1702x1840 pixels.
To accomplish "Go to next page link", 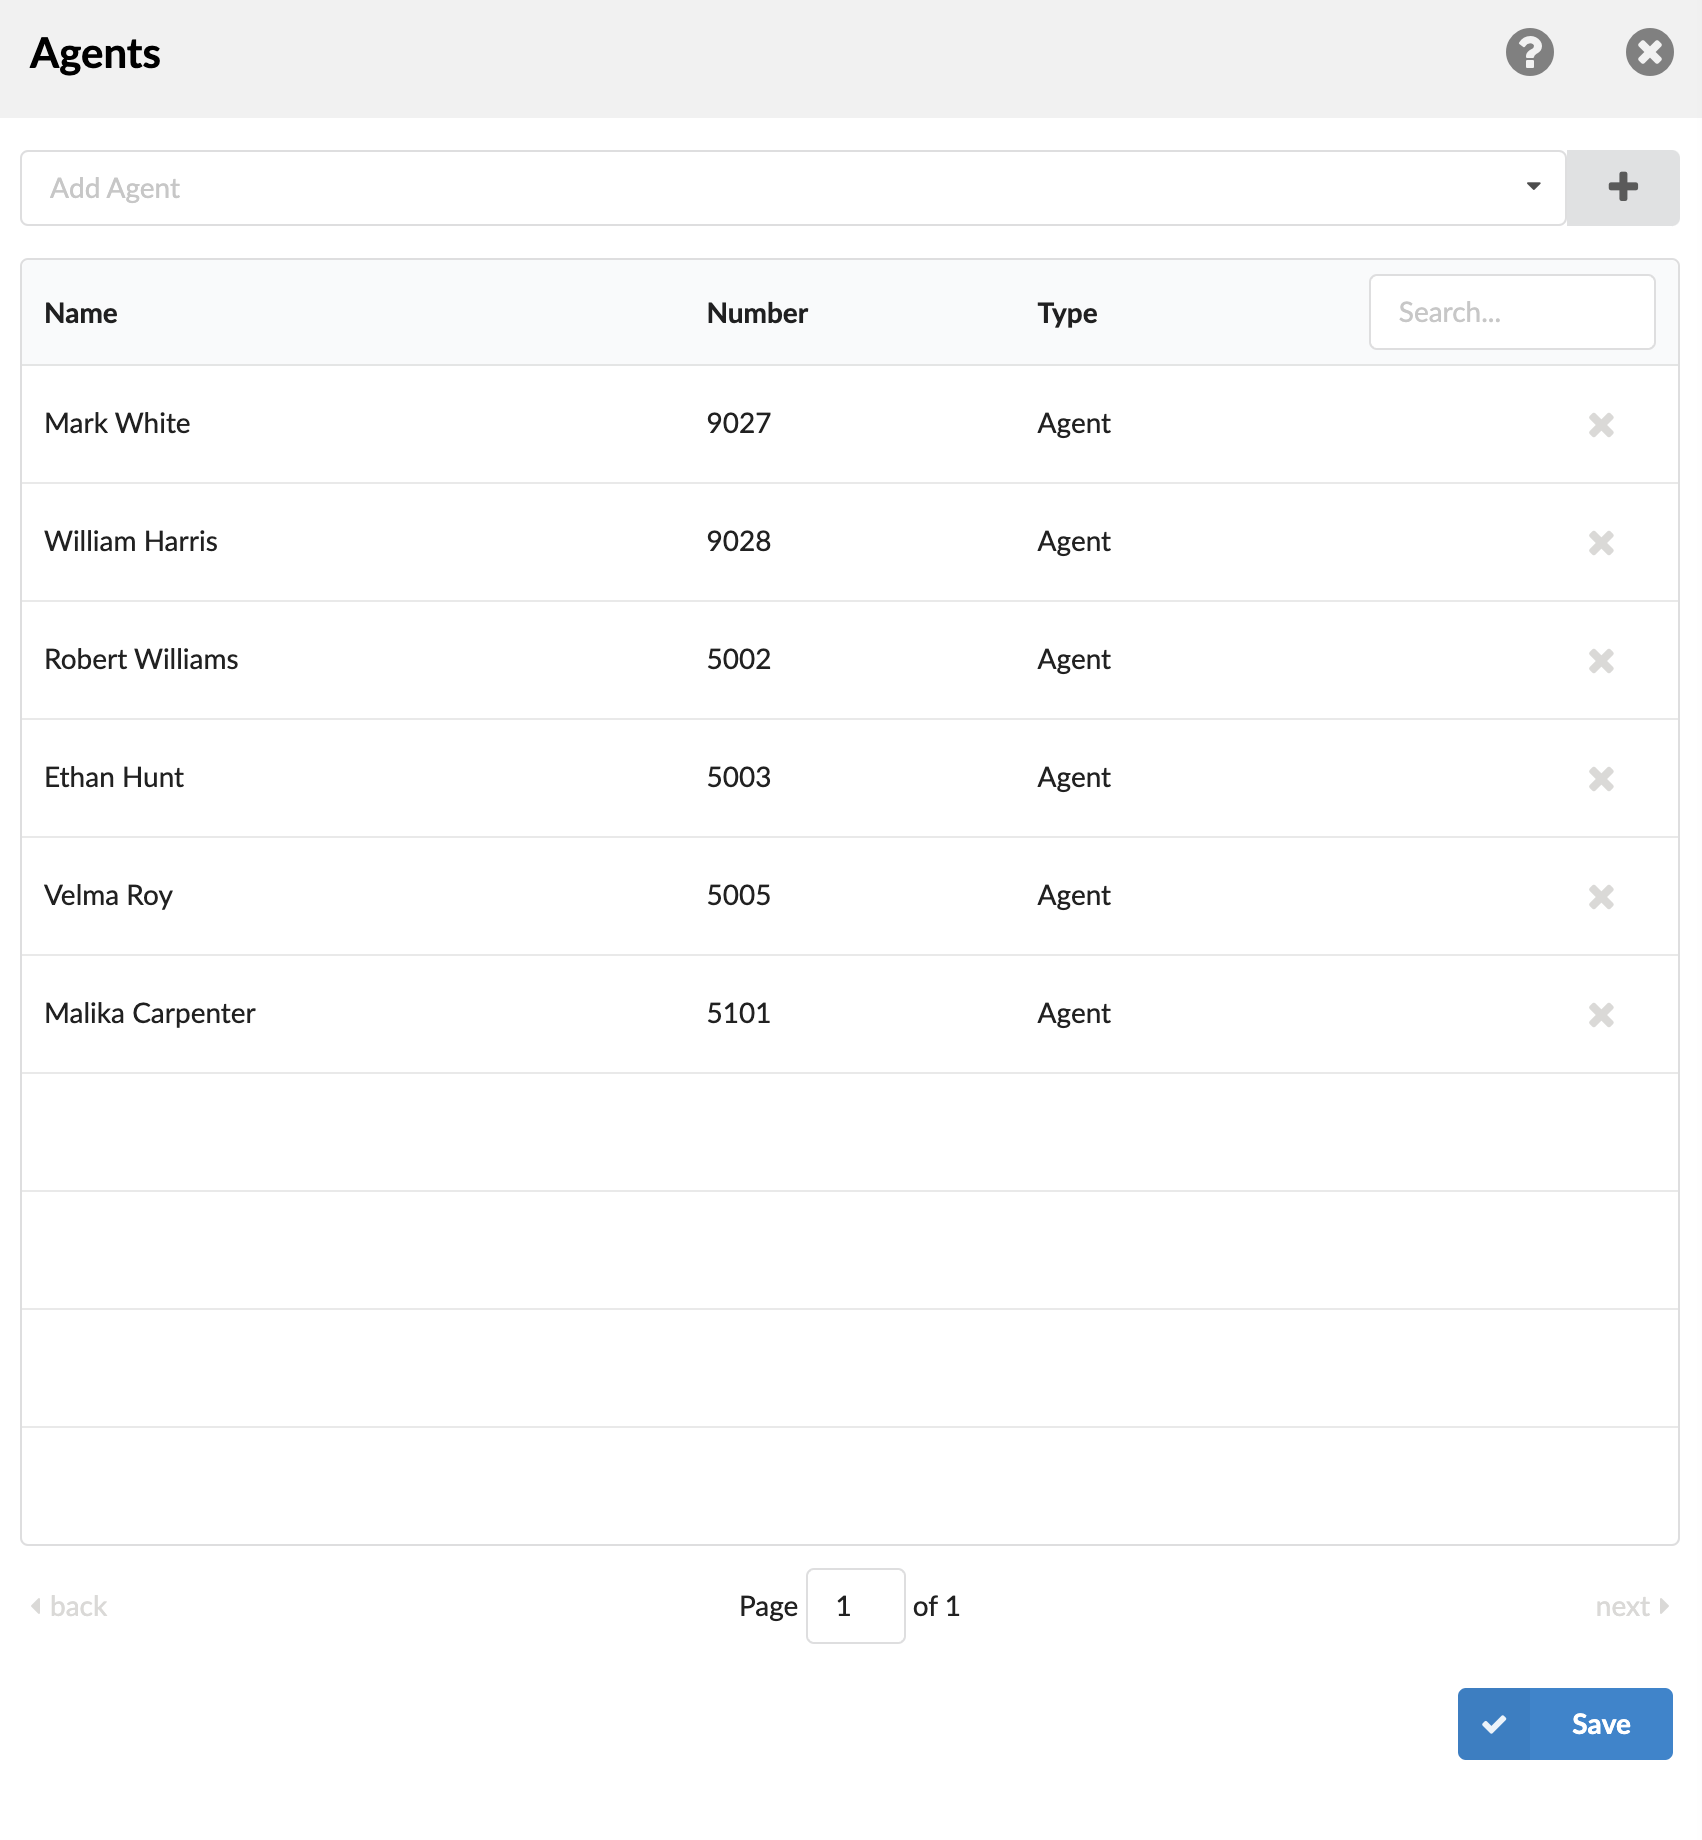I will [1632, 1606].
